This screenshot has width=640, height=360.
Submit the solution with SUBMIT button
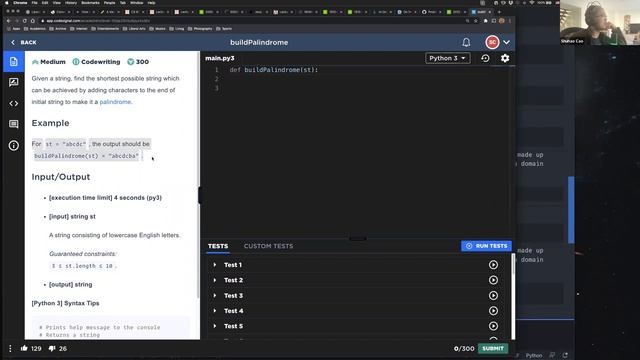[x=493, y=349]
